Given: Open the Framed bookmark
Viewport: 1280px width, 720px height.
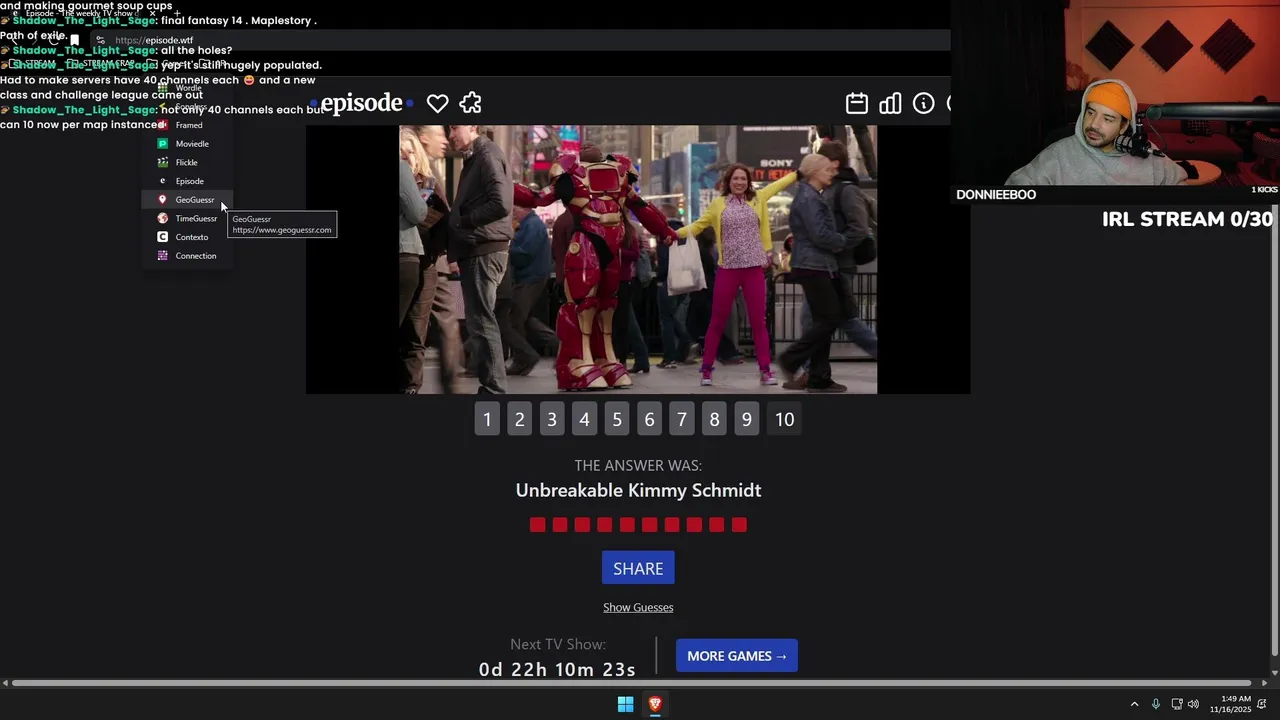Looking at the screenshot, I should coord(188,125).
